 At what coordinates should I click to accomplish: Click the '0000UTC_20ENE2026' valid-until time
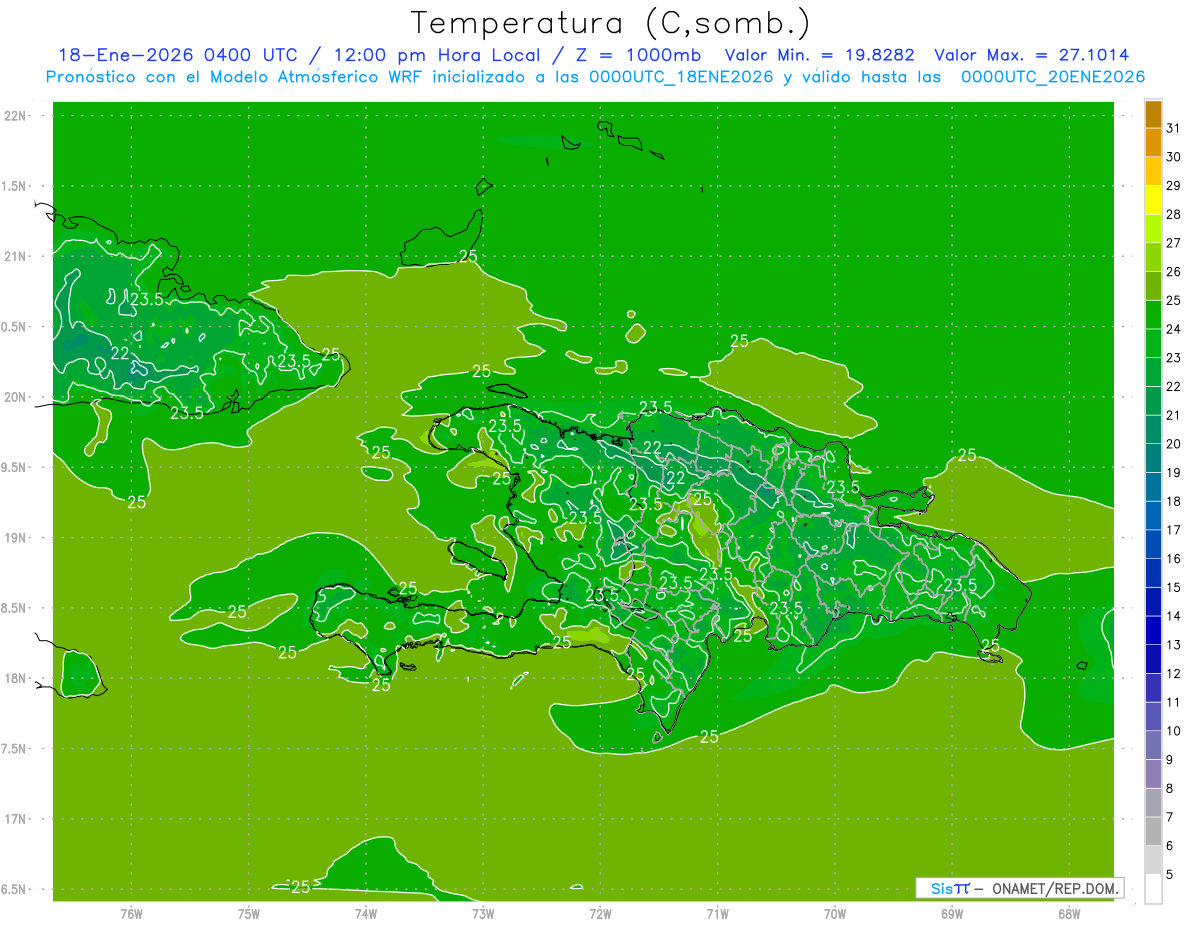(x=1053, y=77)
